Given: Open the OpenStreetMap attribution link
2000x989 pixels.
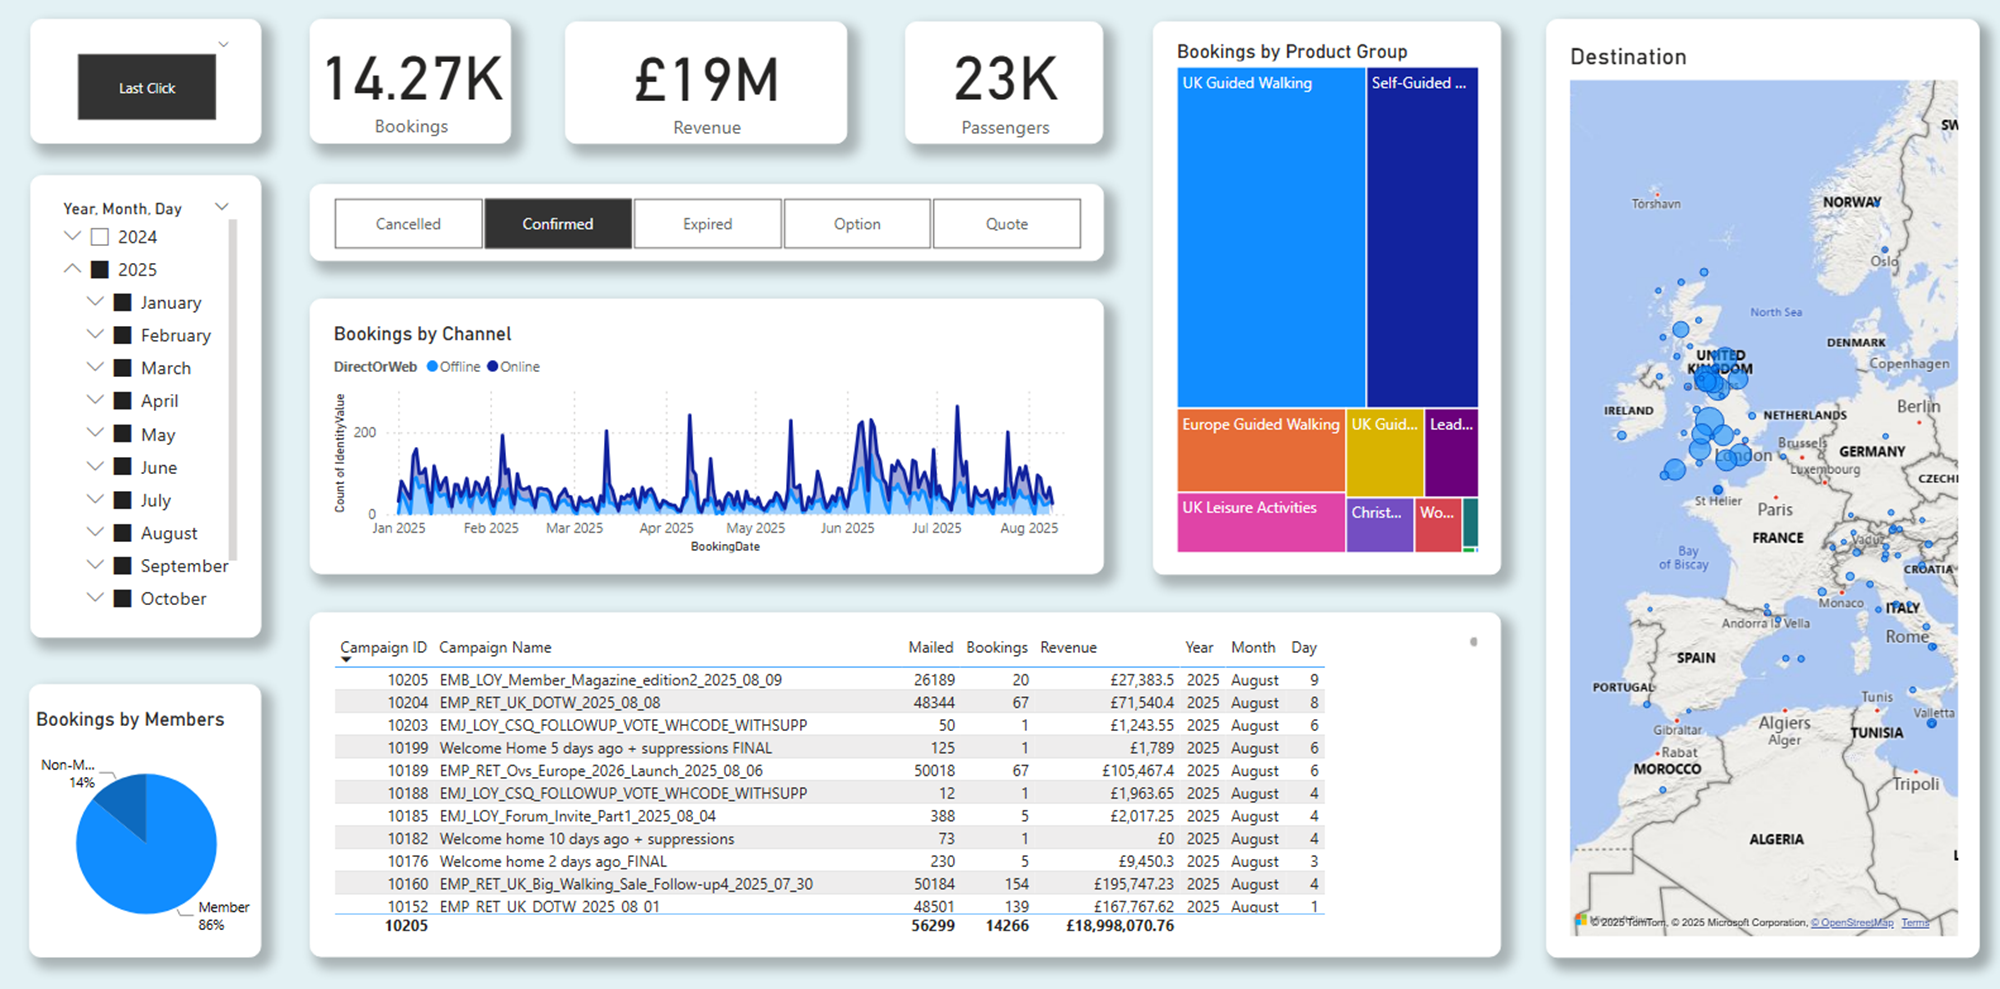Looking at the screenshot, I should point(1852,923).
